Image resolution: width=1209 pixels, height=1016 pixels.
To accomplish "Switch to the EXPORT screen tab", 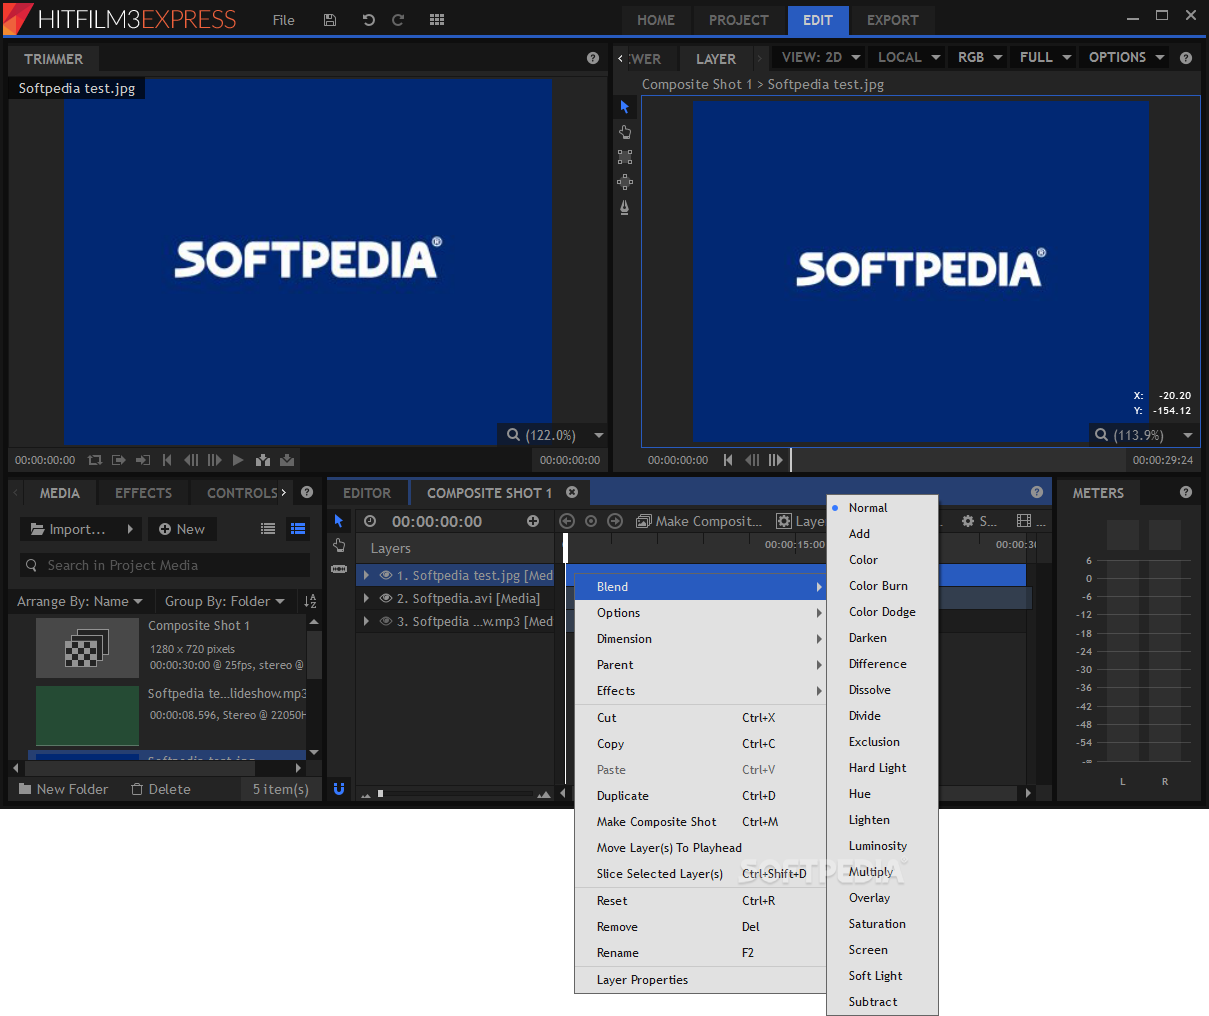I will click(x=892, y=20).
